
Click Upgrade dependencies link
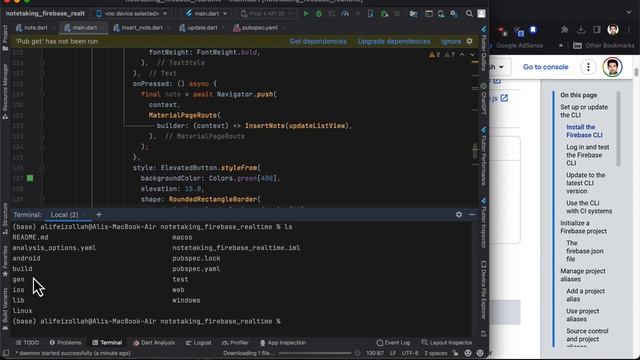pyautogui.click(x=394, y=41)
